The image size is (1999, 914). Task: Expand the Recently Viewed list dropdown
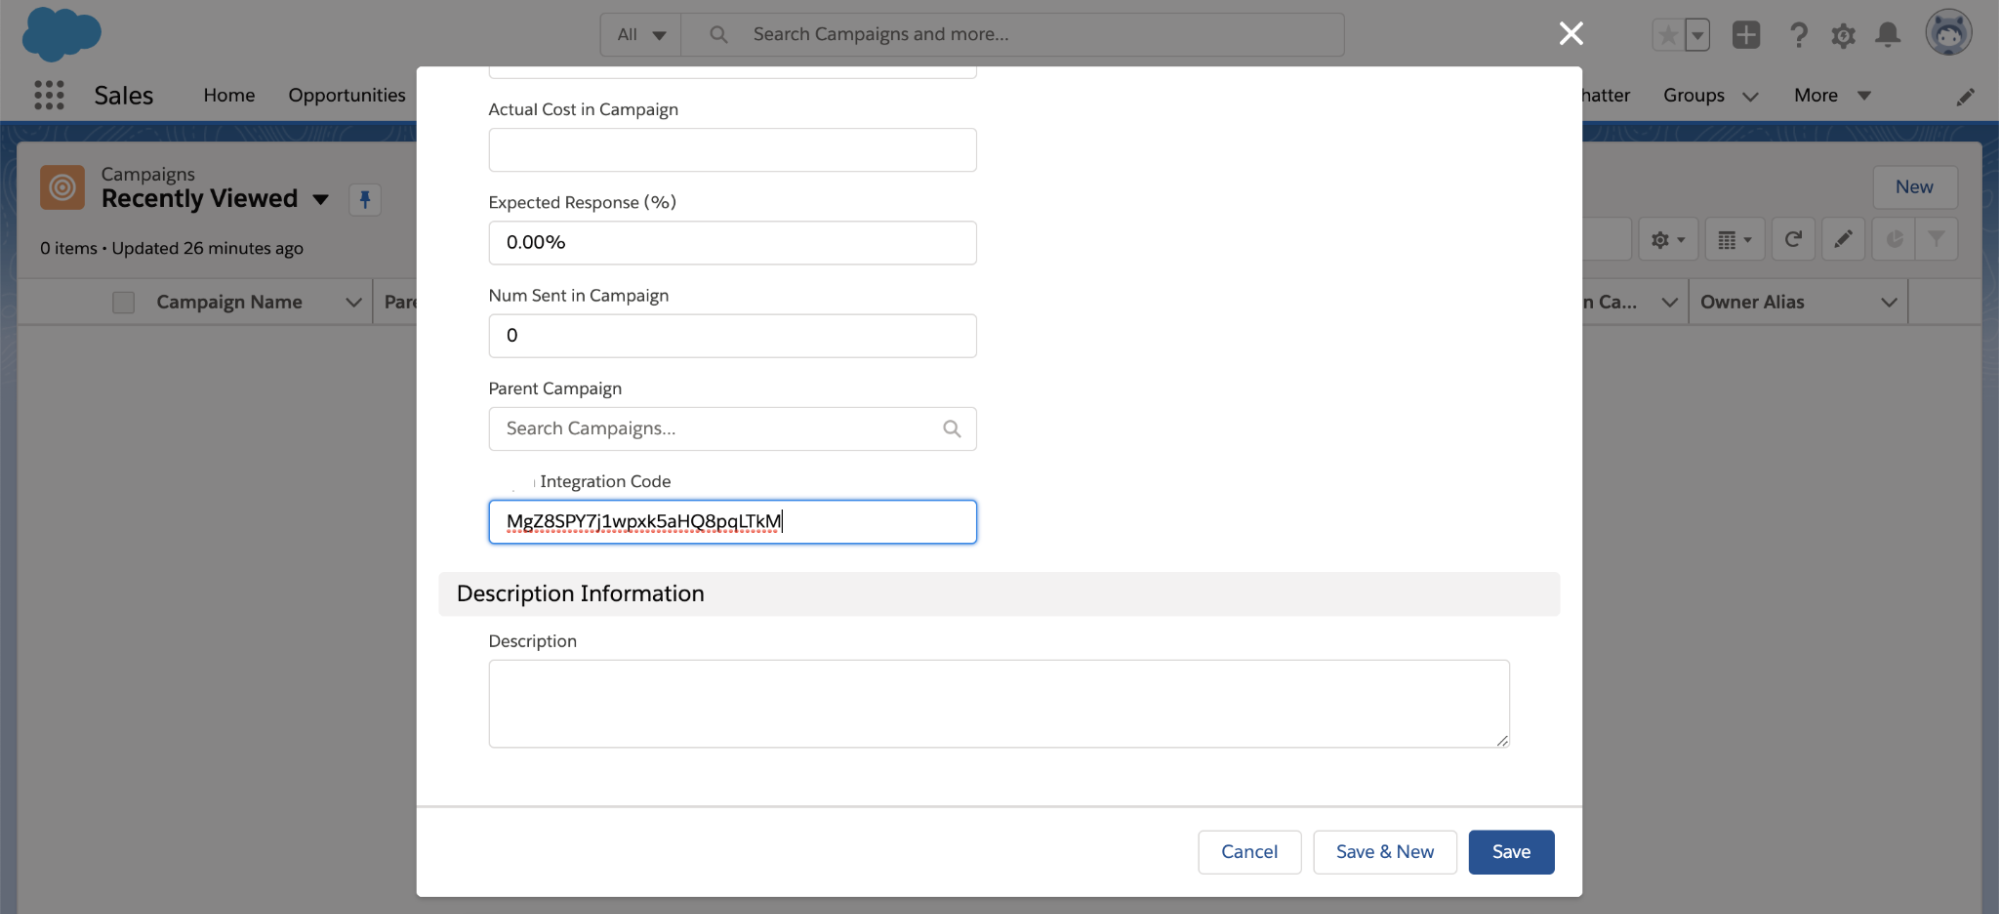point(321,199)
